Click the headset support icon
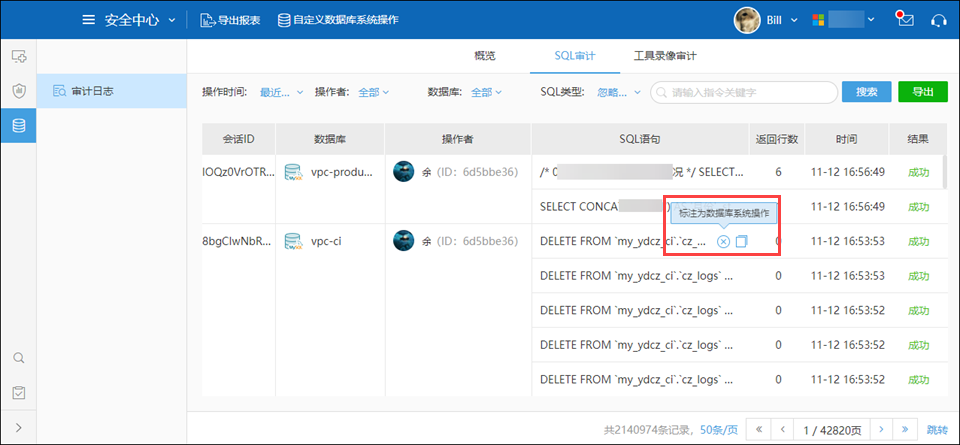Screen dimensions: 960x445 [938, 19]
